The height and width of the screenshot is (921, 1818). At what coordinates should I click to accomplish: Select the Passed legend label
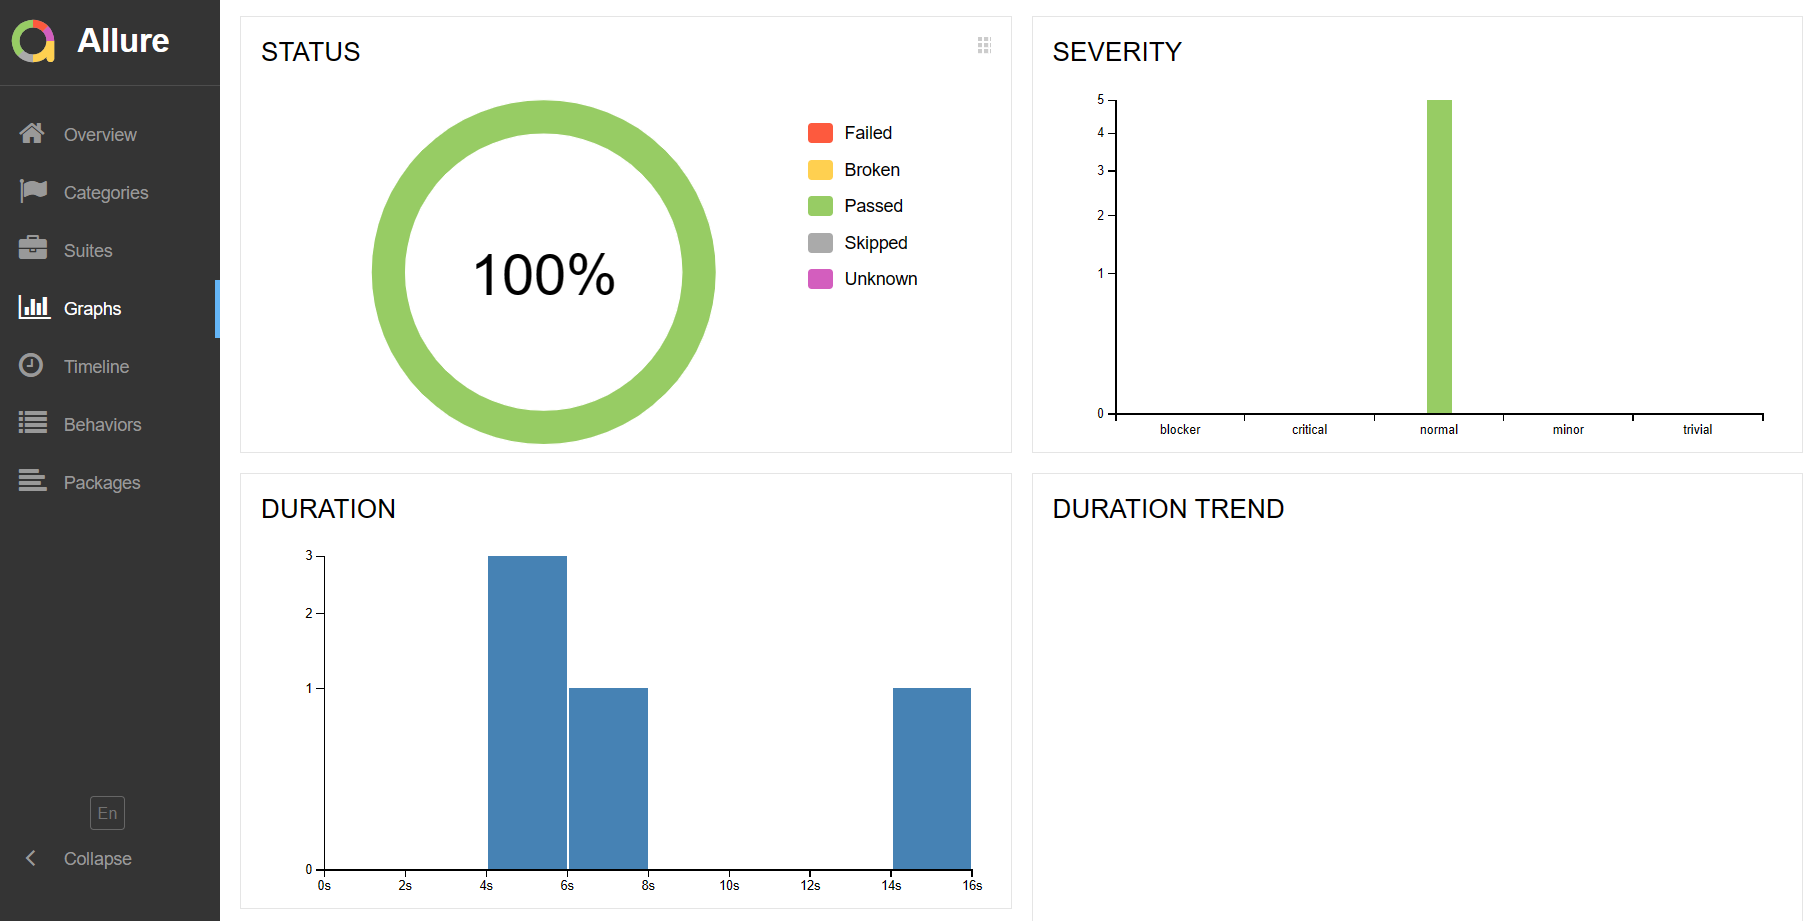pos(873,206)
